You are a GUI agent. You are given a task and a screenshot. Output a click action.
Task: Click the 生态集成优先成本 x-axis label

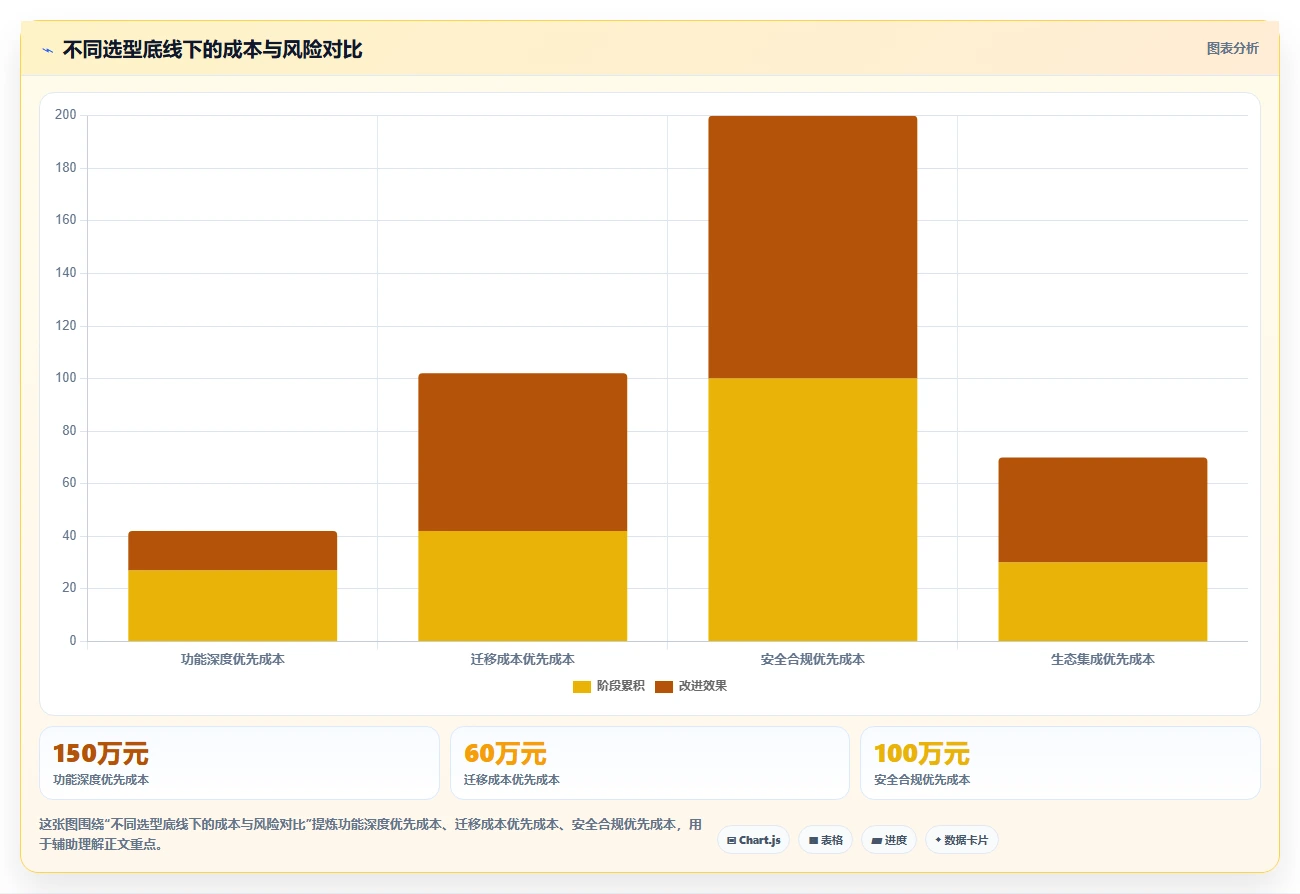(x=1102, y=660)
